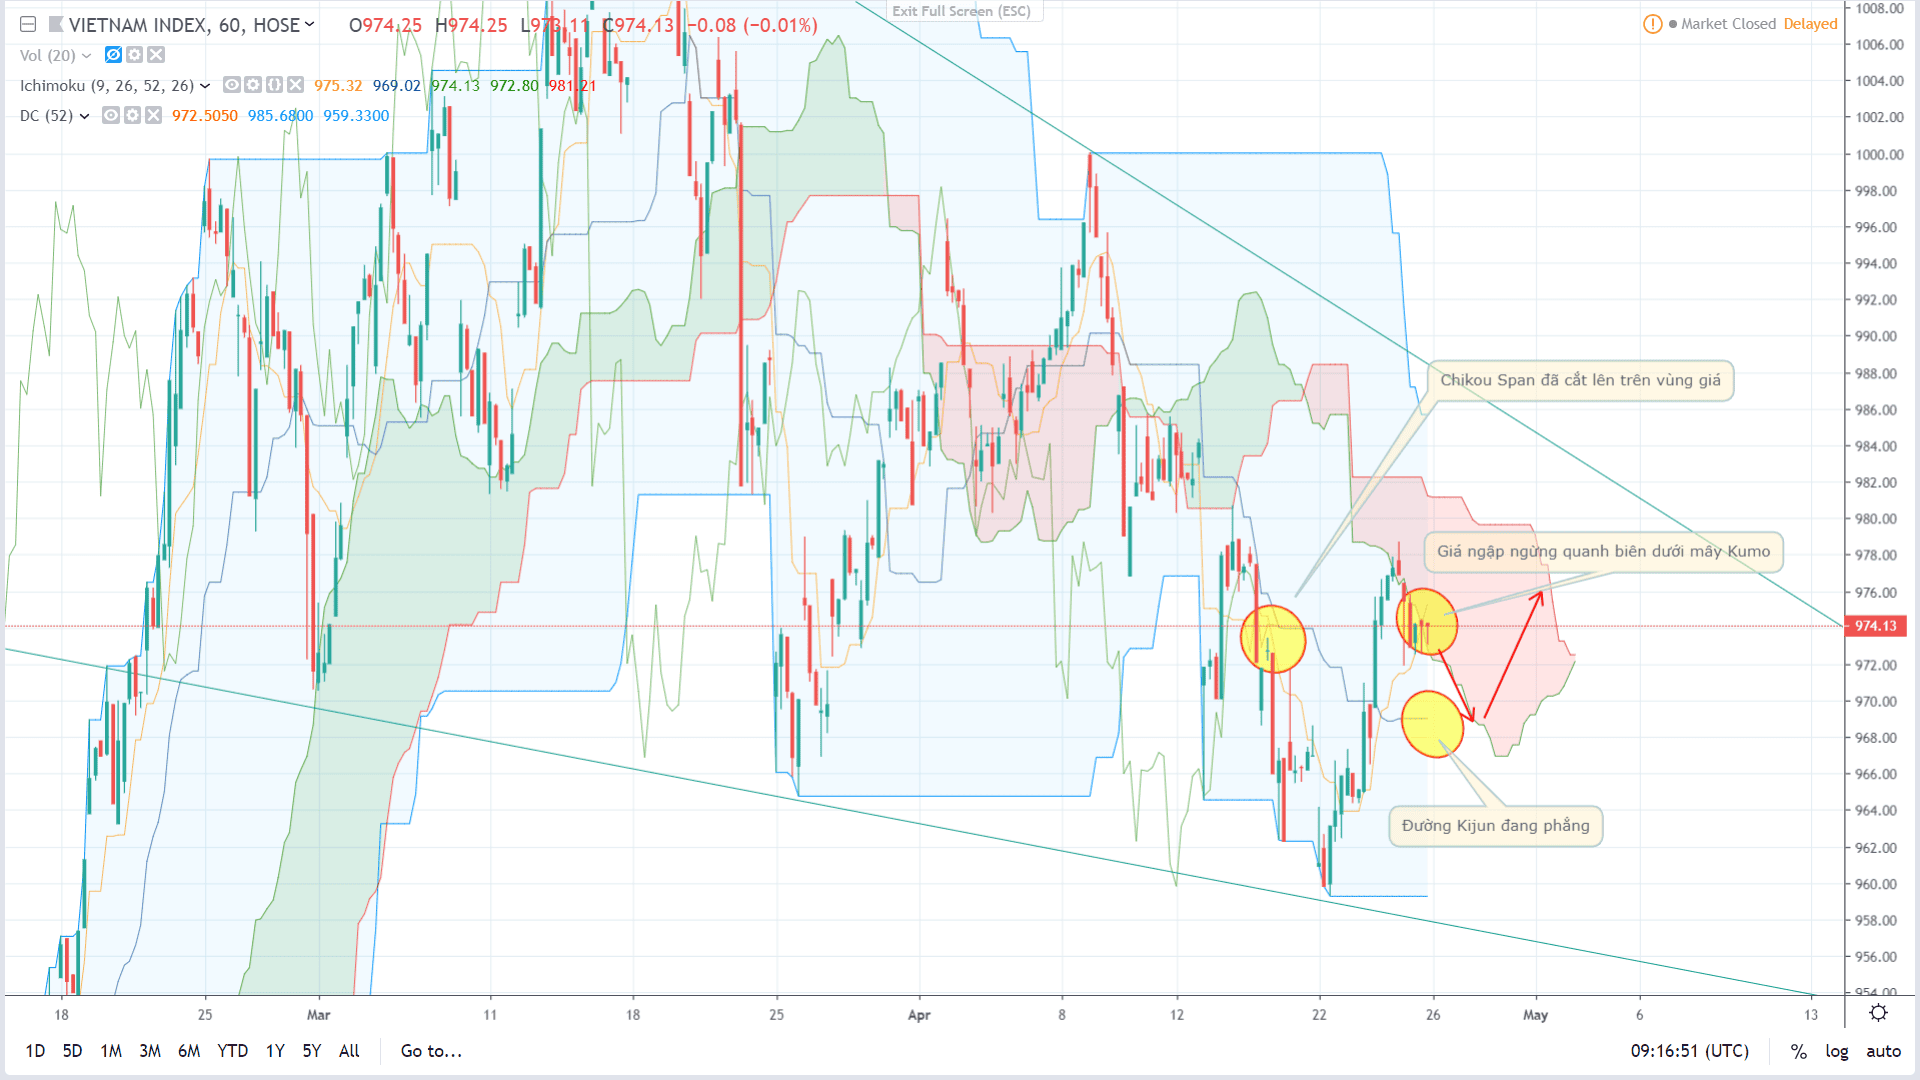Click Exit Full Screen (ESC) button
Viewport: 1920px width, 1080px height.
pos(962,11)
